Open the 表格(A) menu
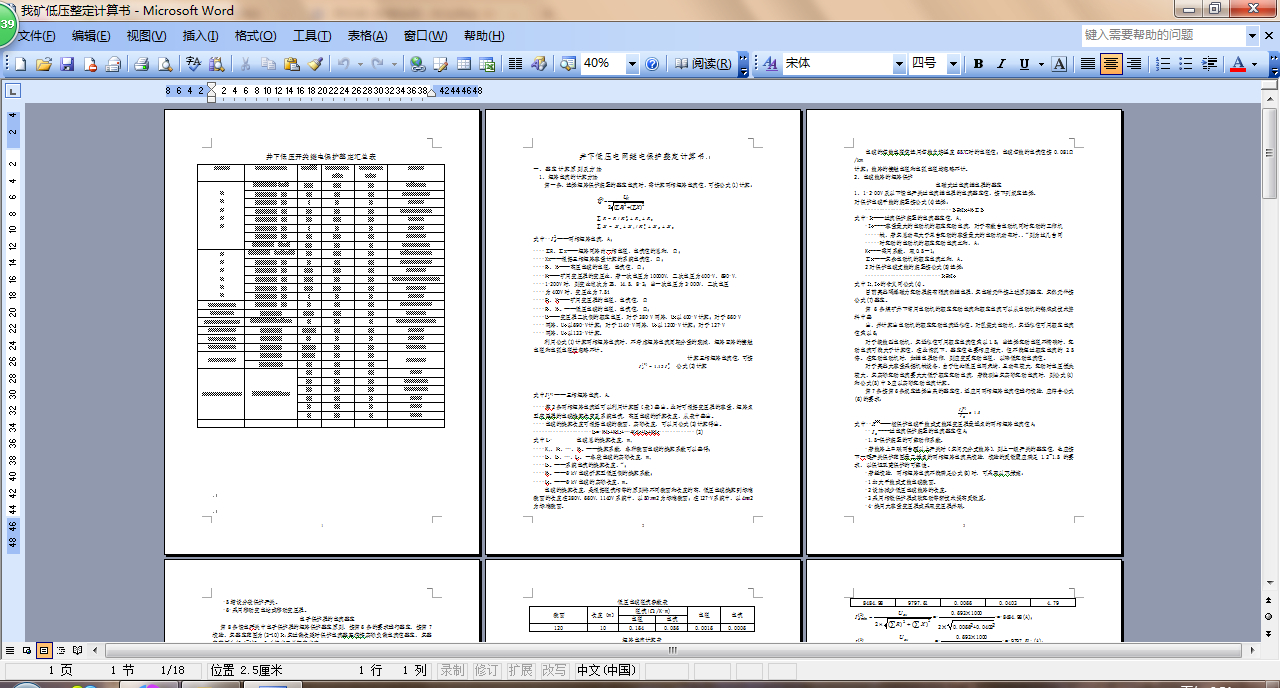The width and height of the screenshot is (1280, 688). pos(367,35)
